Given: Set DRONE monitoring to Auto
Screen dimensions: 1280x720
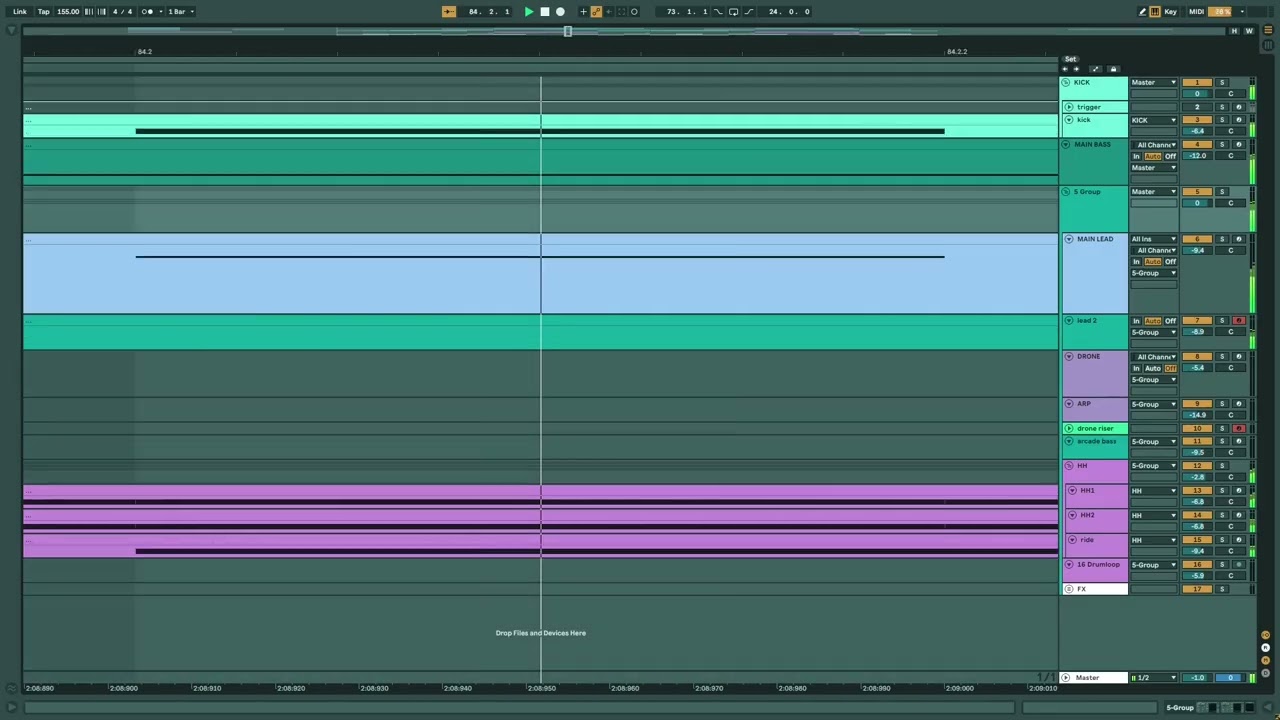Looking at the screenshot, I should [1153, 368].
